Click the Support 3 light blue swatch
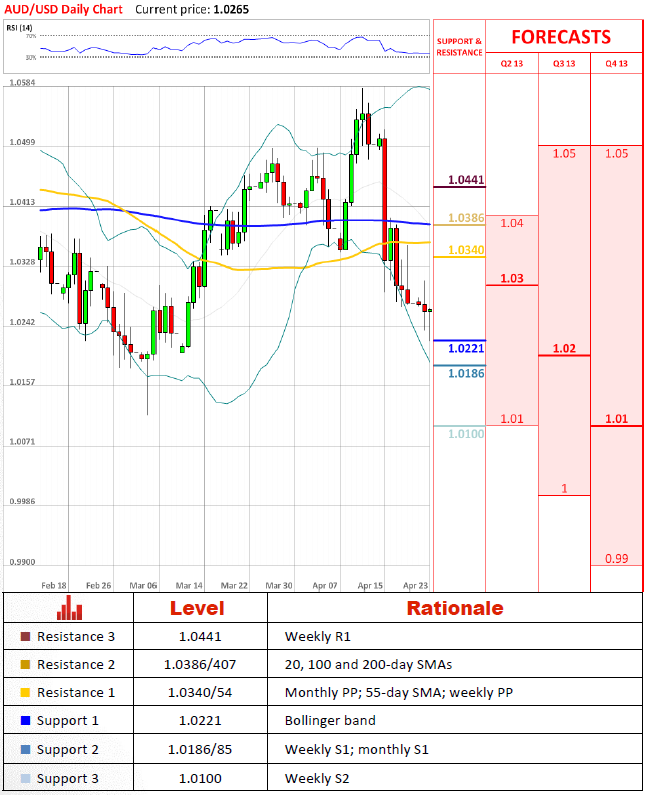This screenshot has height=795, width=648. coord(25,778)
